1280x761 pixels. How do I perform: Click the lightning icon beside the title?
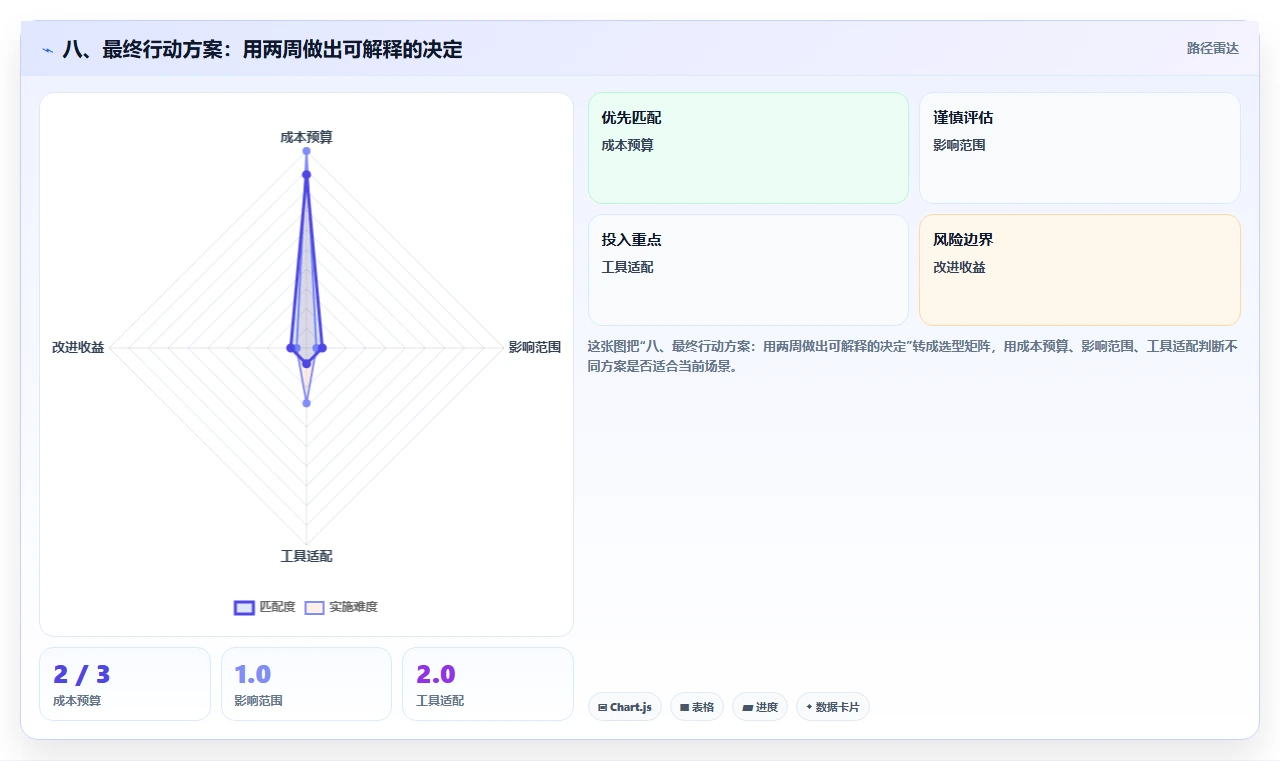pyautogui.click(x=47, y=50)
